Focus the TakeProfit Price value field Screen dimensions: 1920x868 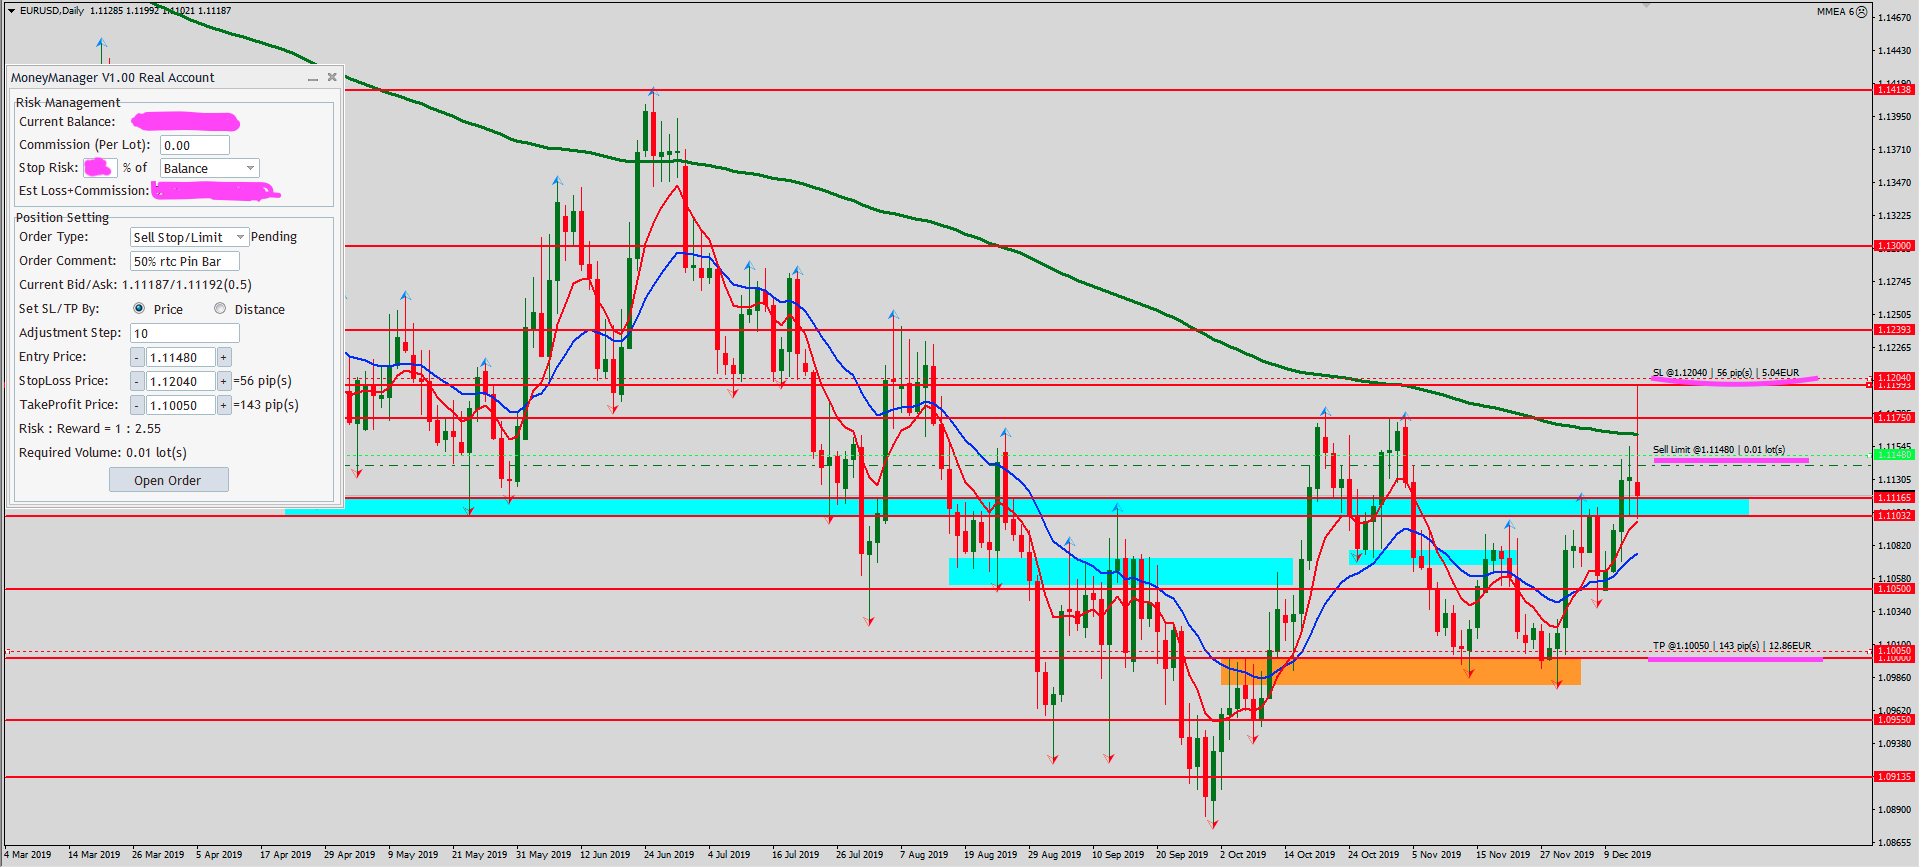coord(180,405)
